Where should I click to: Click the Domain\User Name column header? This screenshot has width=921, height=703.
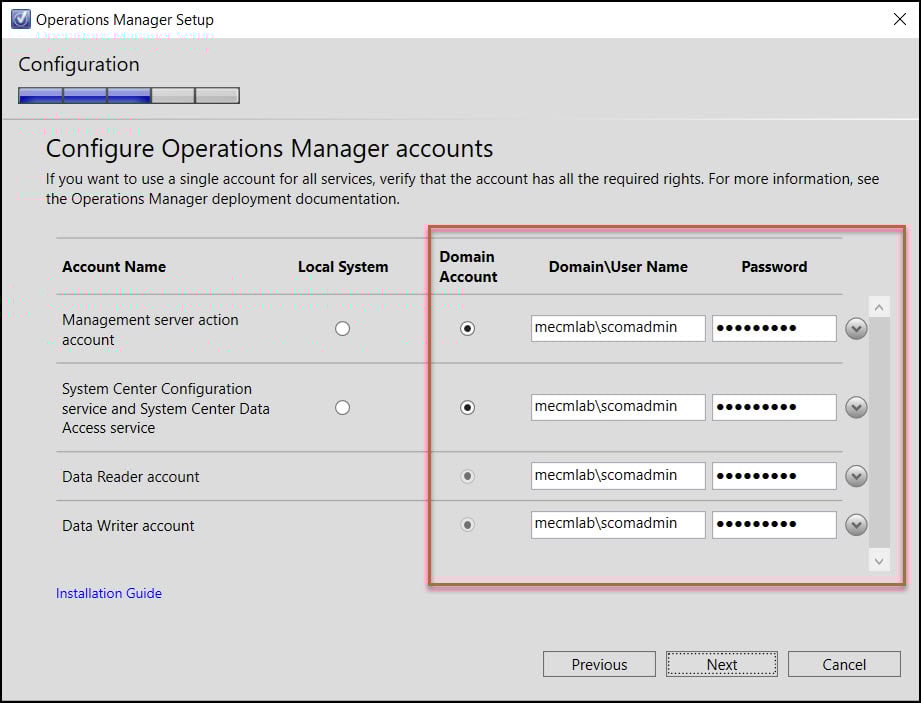coord(618,267)
